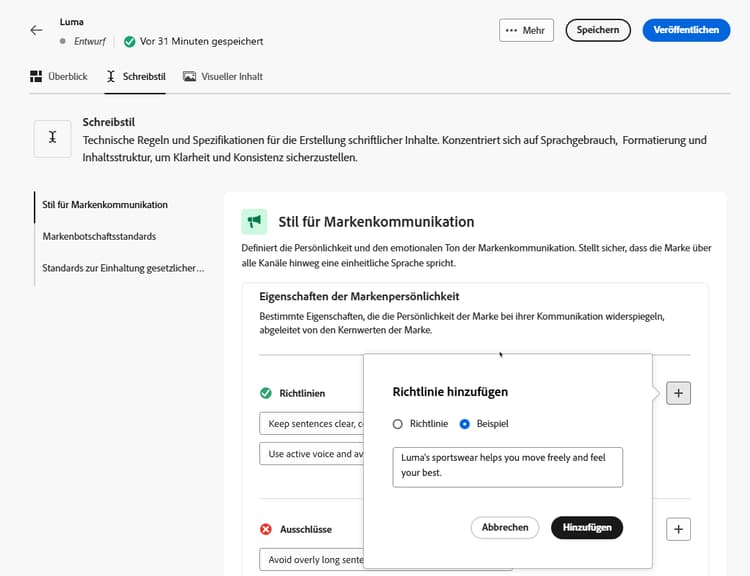Switch to the Überblick tab
Viewport: 750px width, 576px height.
click(59, 76)
